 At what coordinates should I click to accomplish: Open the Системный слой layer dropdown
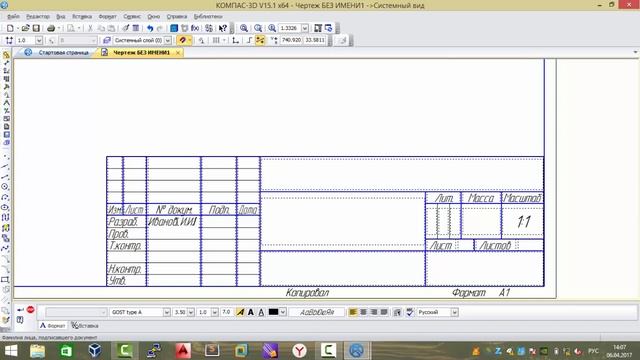tap(167, 40)
